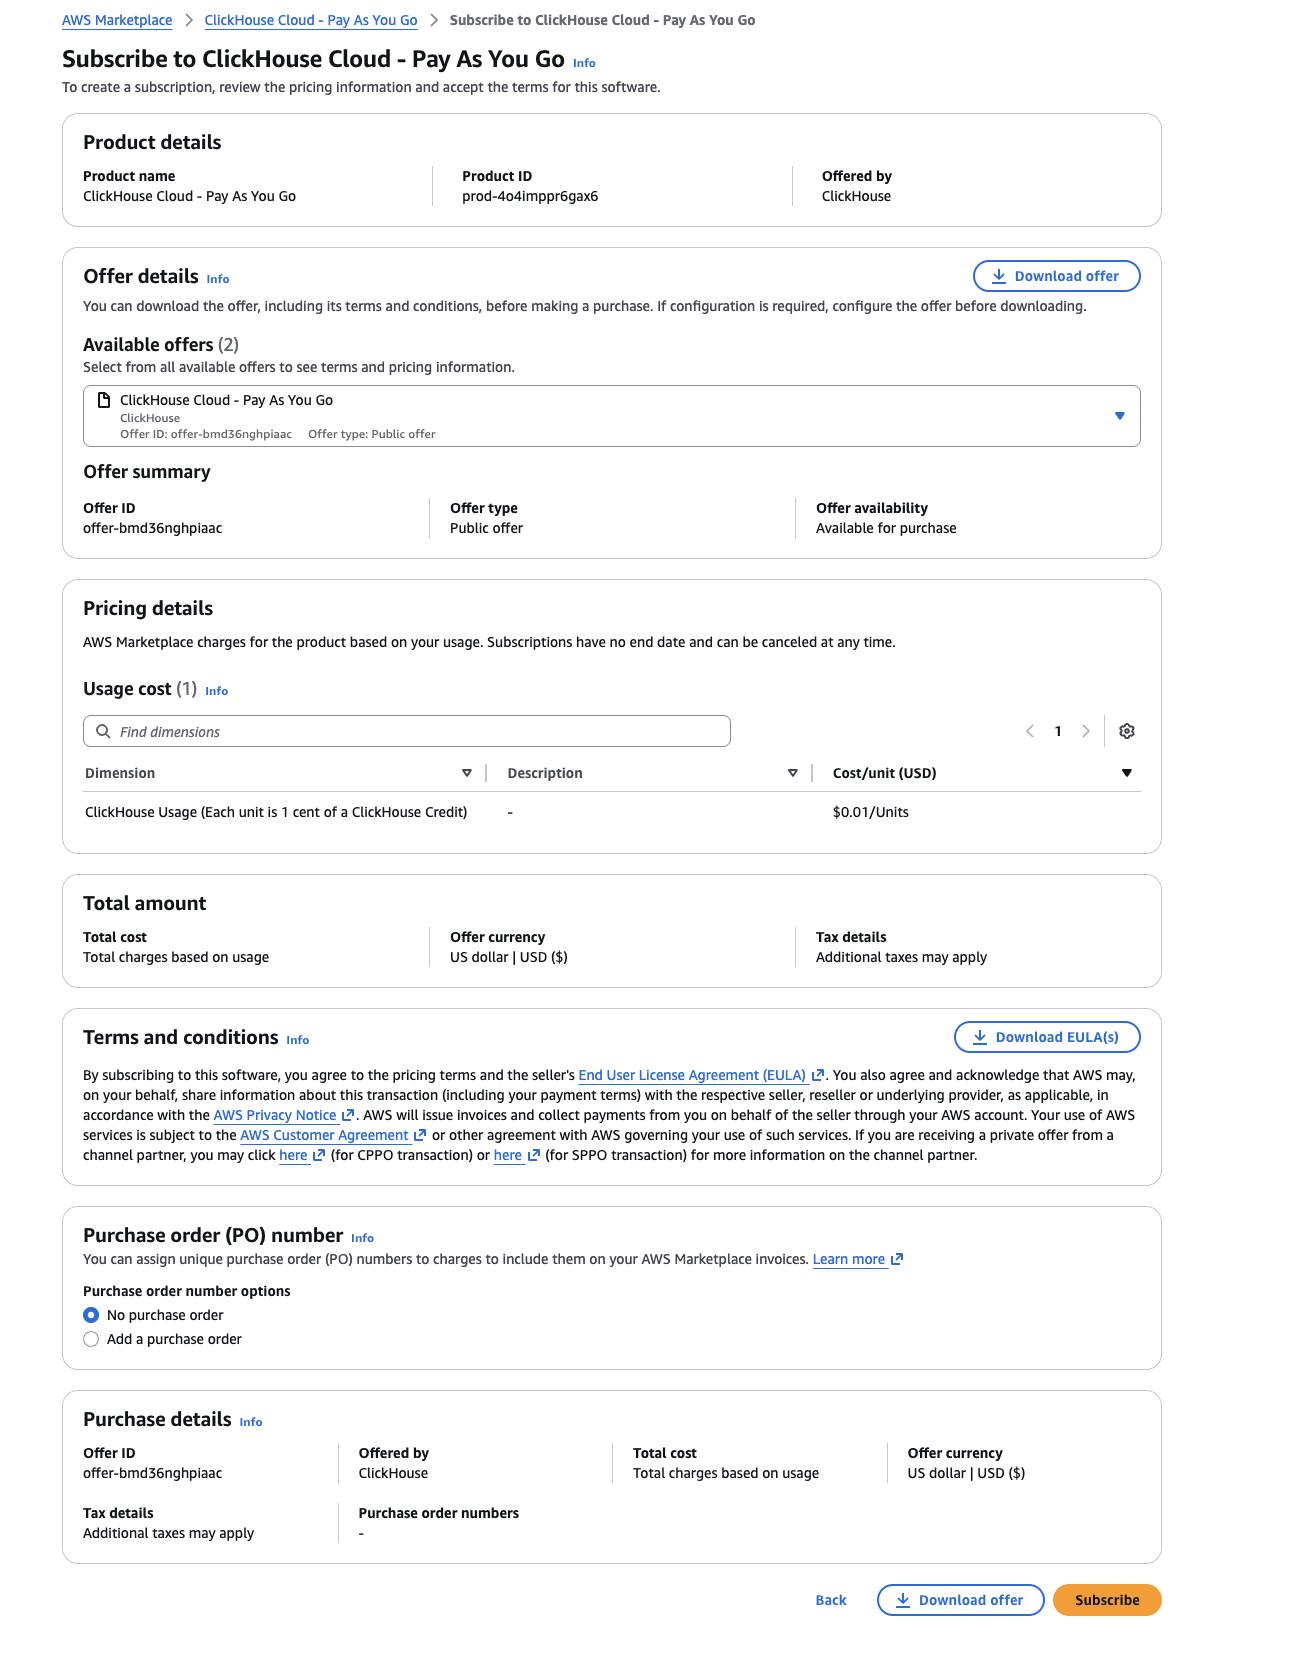
Task: Click the external link icon after AWS Privacy Notice
Action: (346, 1115)
